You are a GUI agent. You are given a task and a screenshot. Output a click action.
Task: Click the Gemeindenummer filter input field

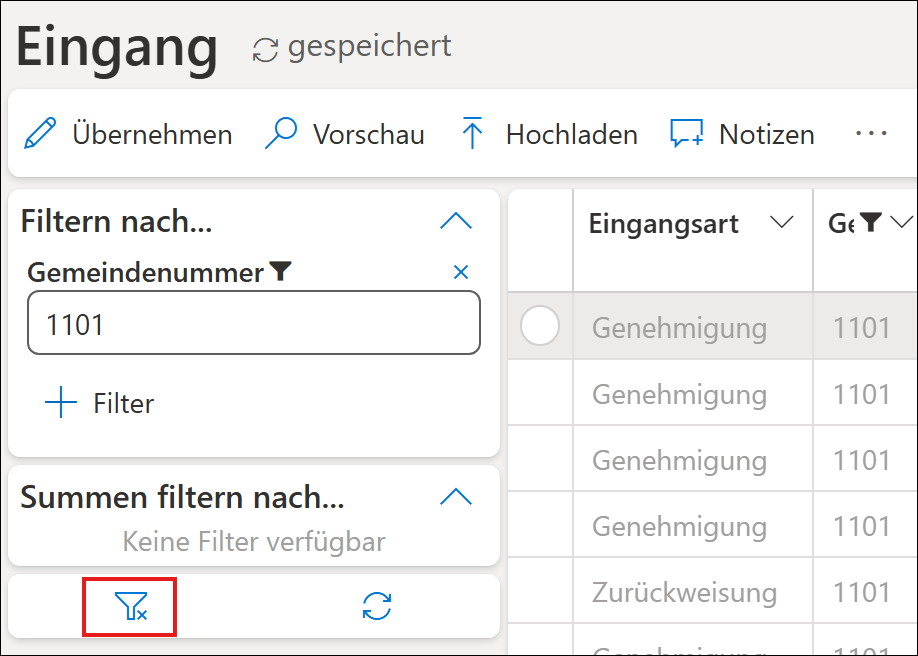254,325
